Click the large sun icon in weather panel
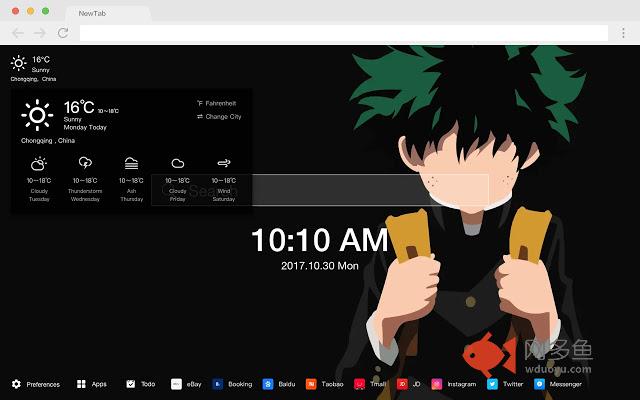 37,115
